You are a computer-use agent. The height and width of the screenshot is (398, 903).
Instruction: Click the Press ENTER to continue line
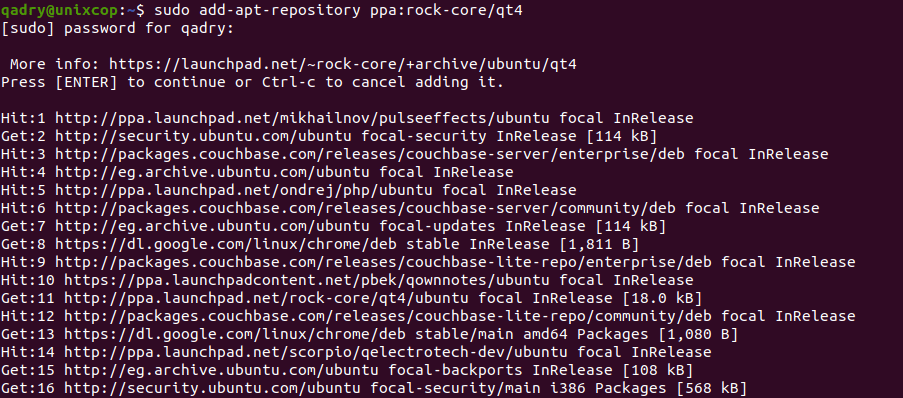point(252,82)
